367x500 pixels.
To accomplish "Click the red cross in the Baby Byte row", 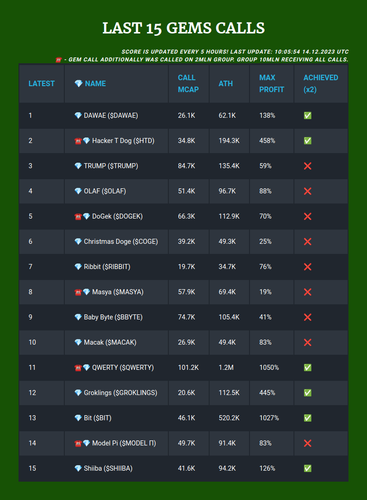I will (308, 317).
